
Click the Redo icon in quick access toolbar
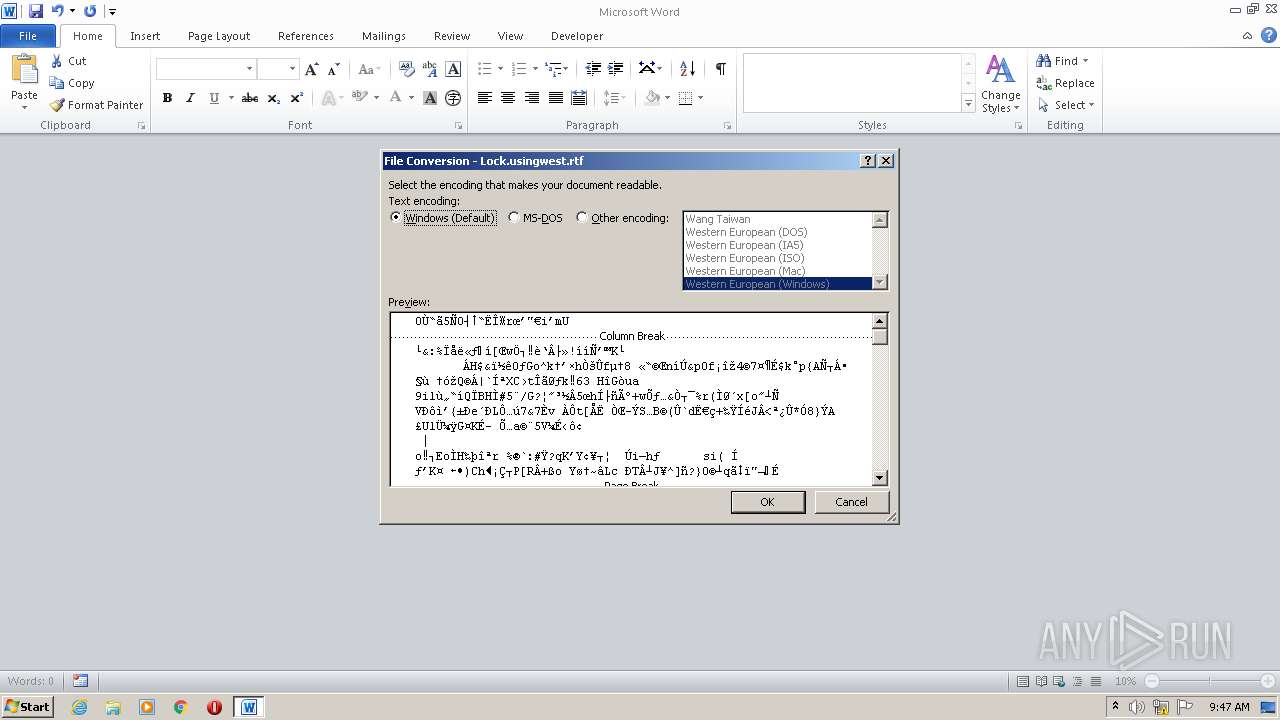coord(90,11)
